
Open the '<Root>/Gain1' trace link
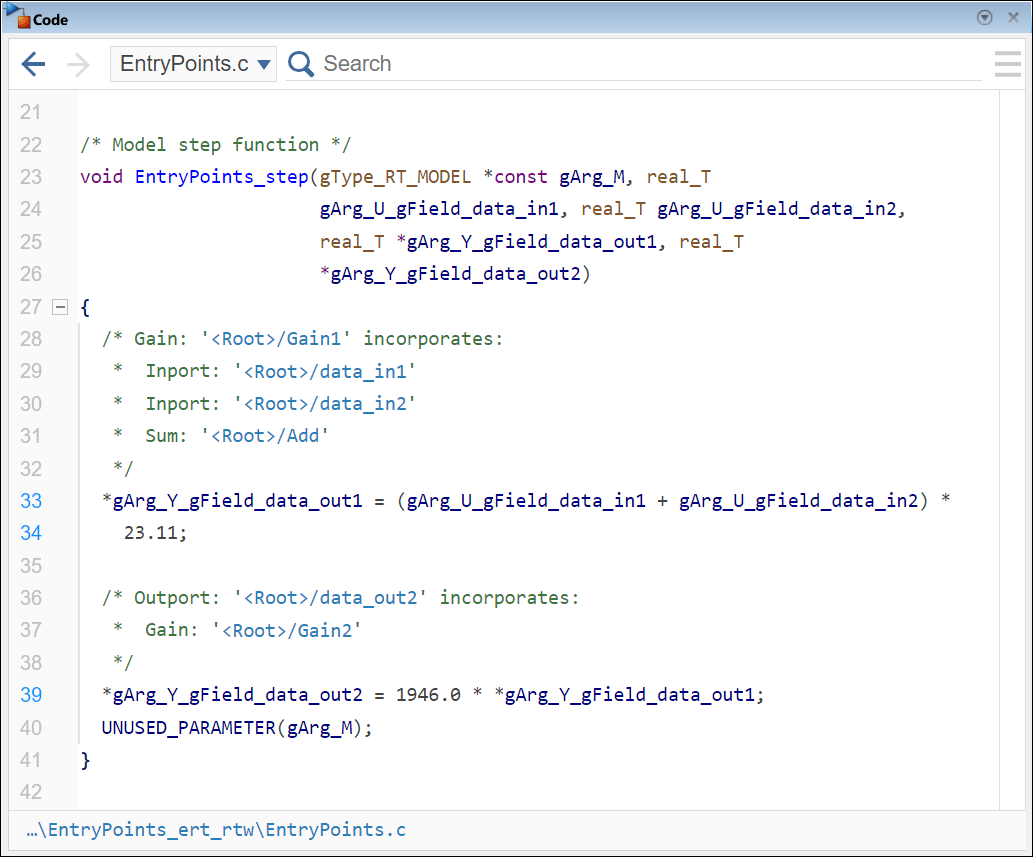click(x=278, y=338)
